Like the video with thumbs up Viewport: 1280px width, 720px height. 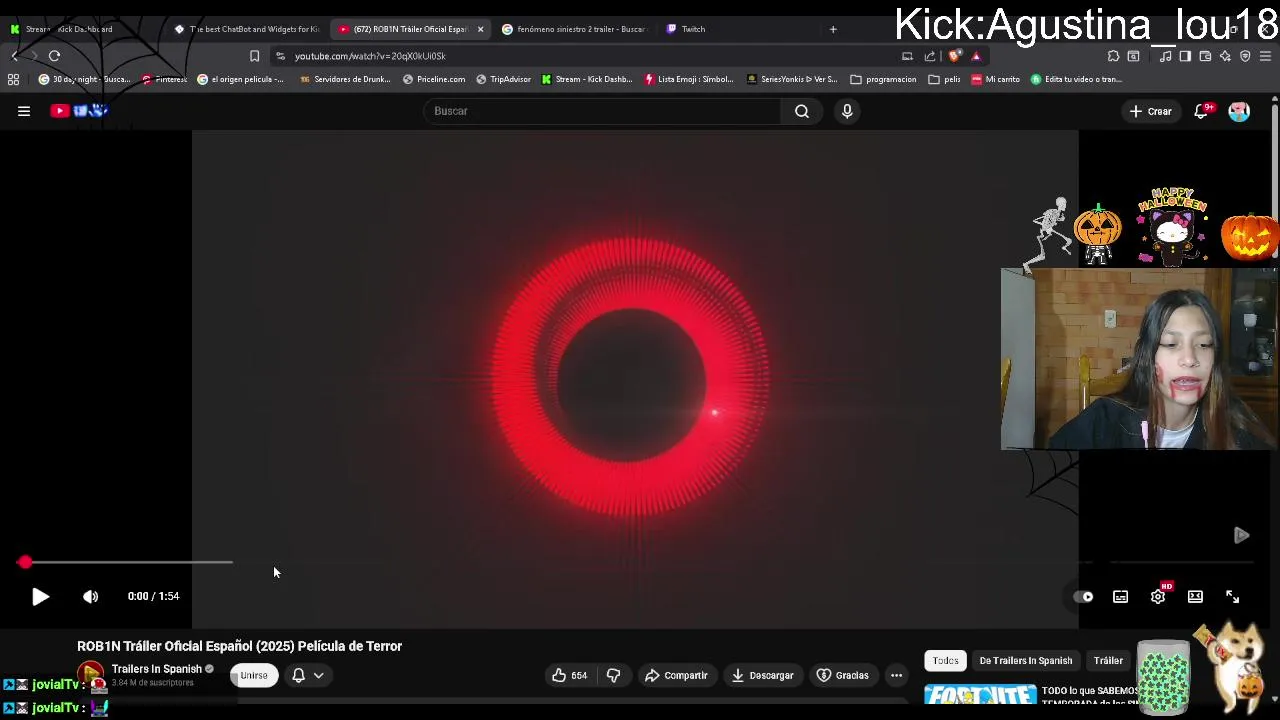click(570, 676)
